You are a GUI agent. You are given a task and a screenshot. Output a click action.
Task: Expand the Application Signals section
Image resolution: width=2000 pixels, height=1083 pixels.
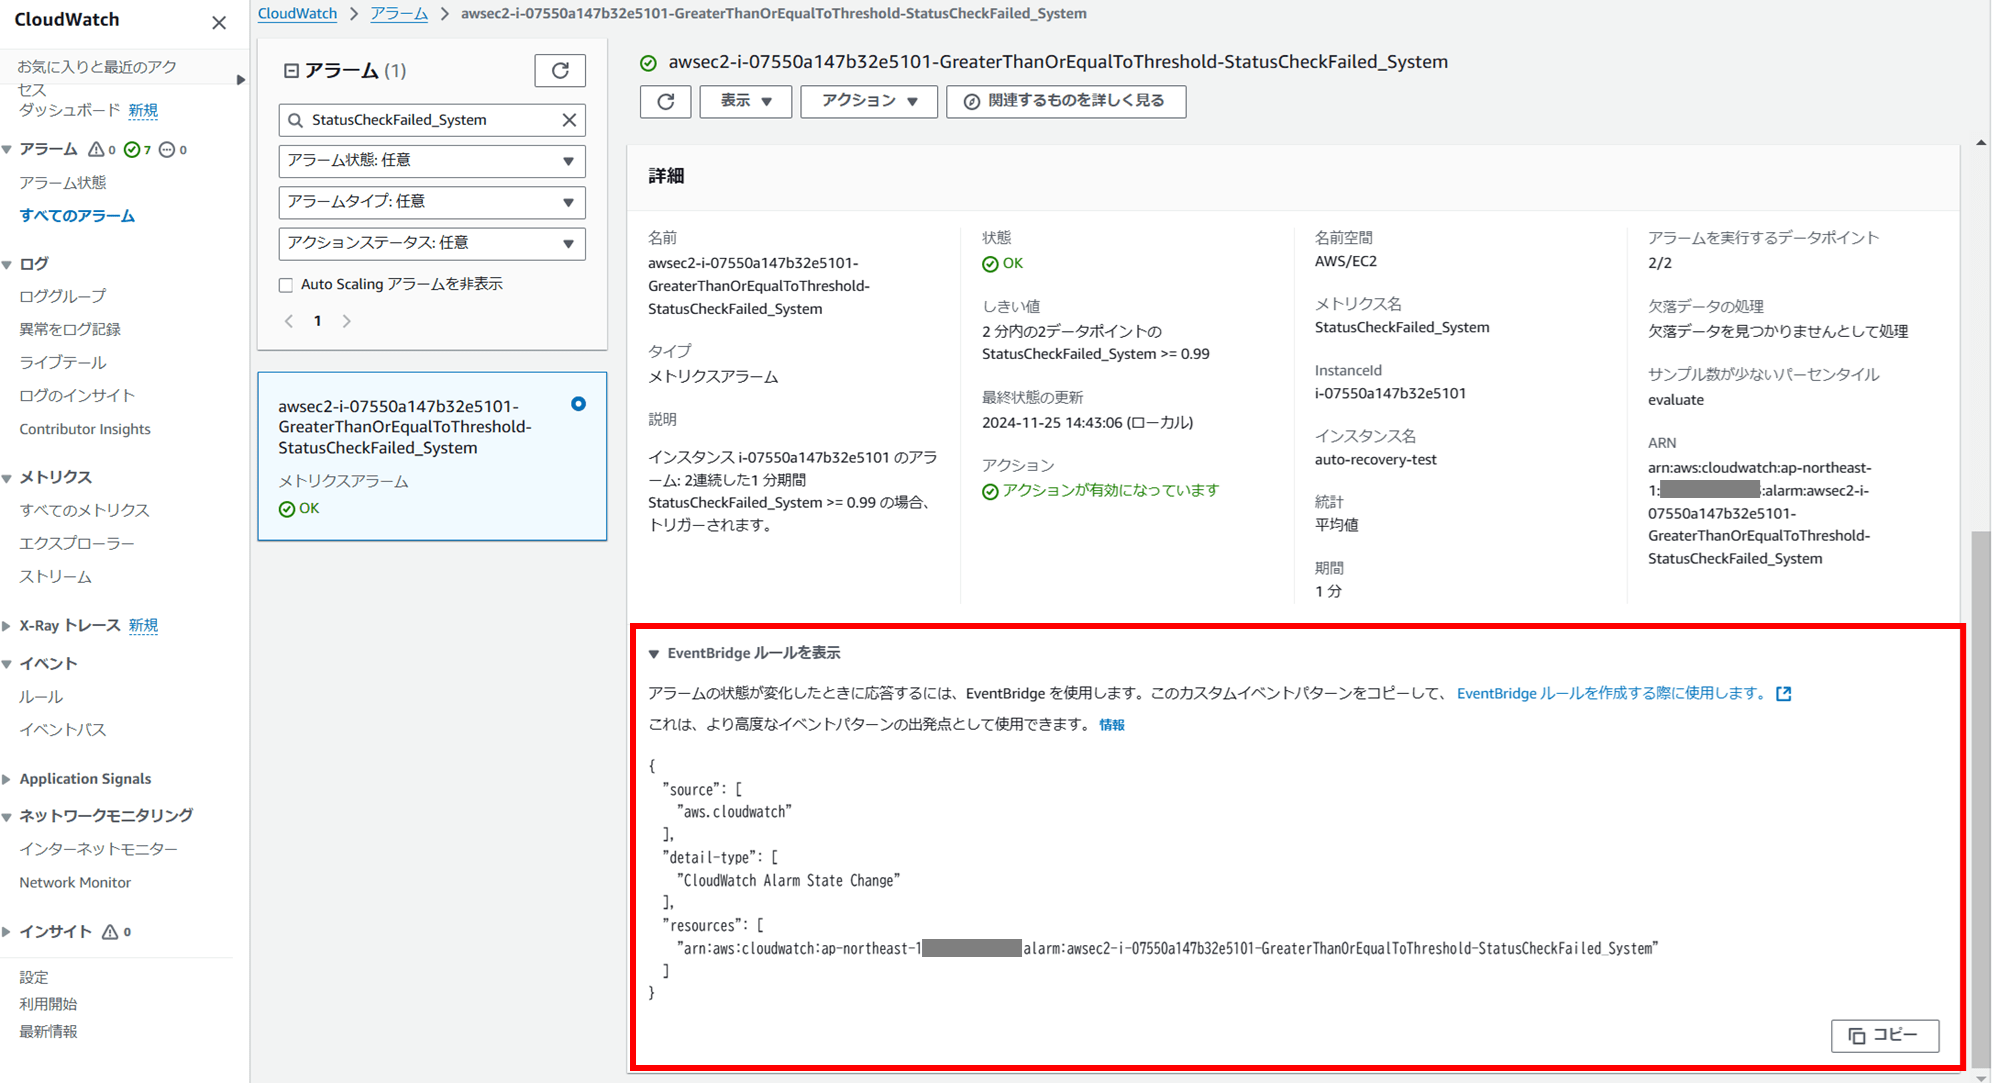pos(7,779)
